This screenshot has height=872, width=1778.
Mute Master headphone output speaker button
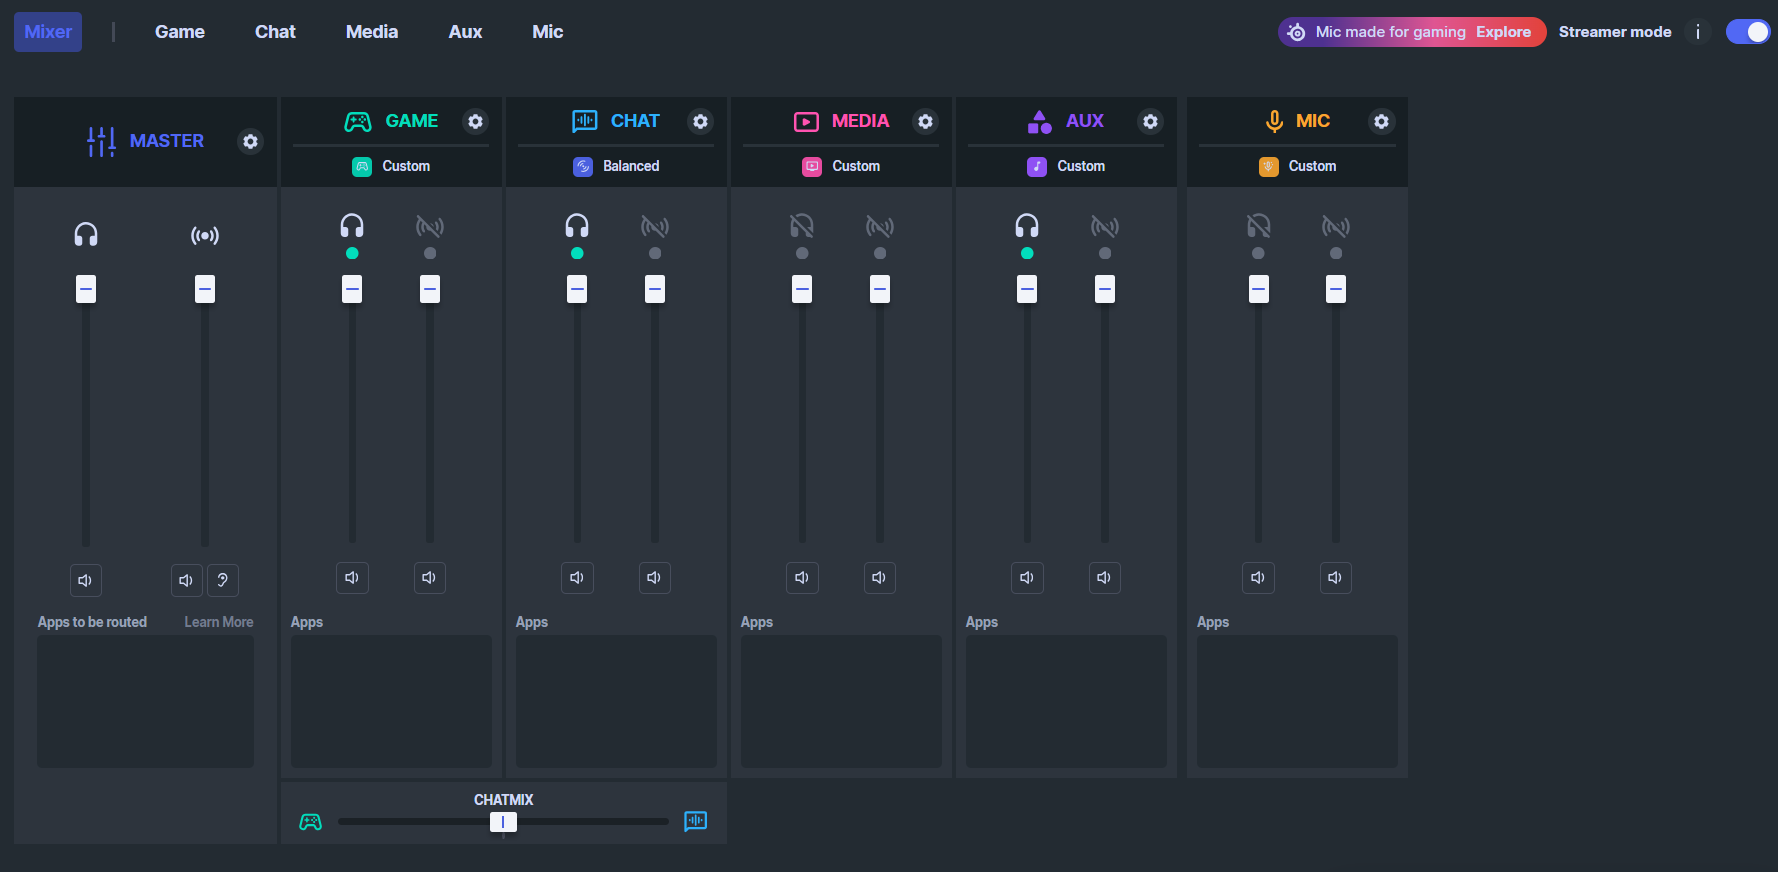86,580
